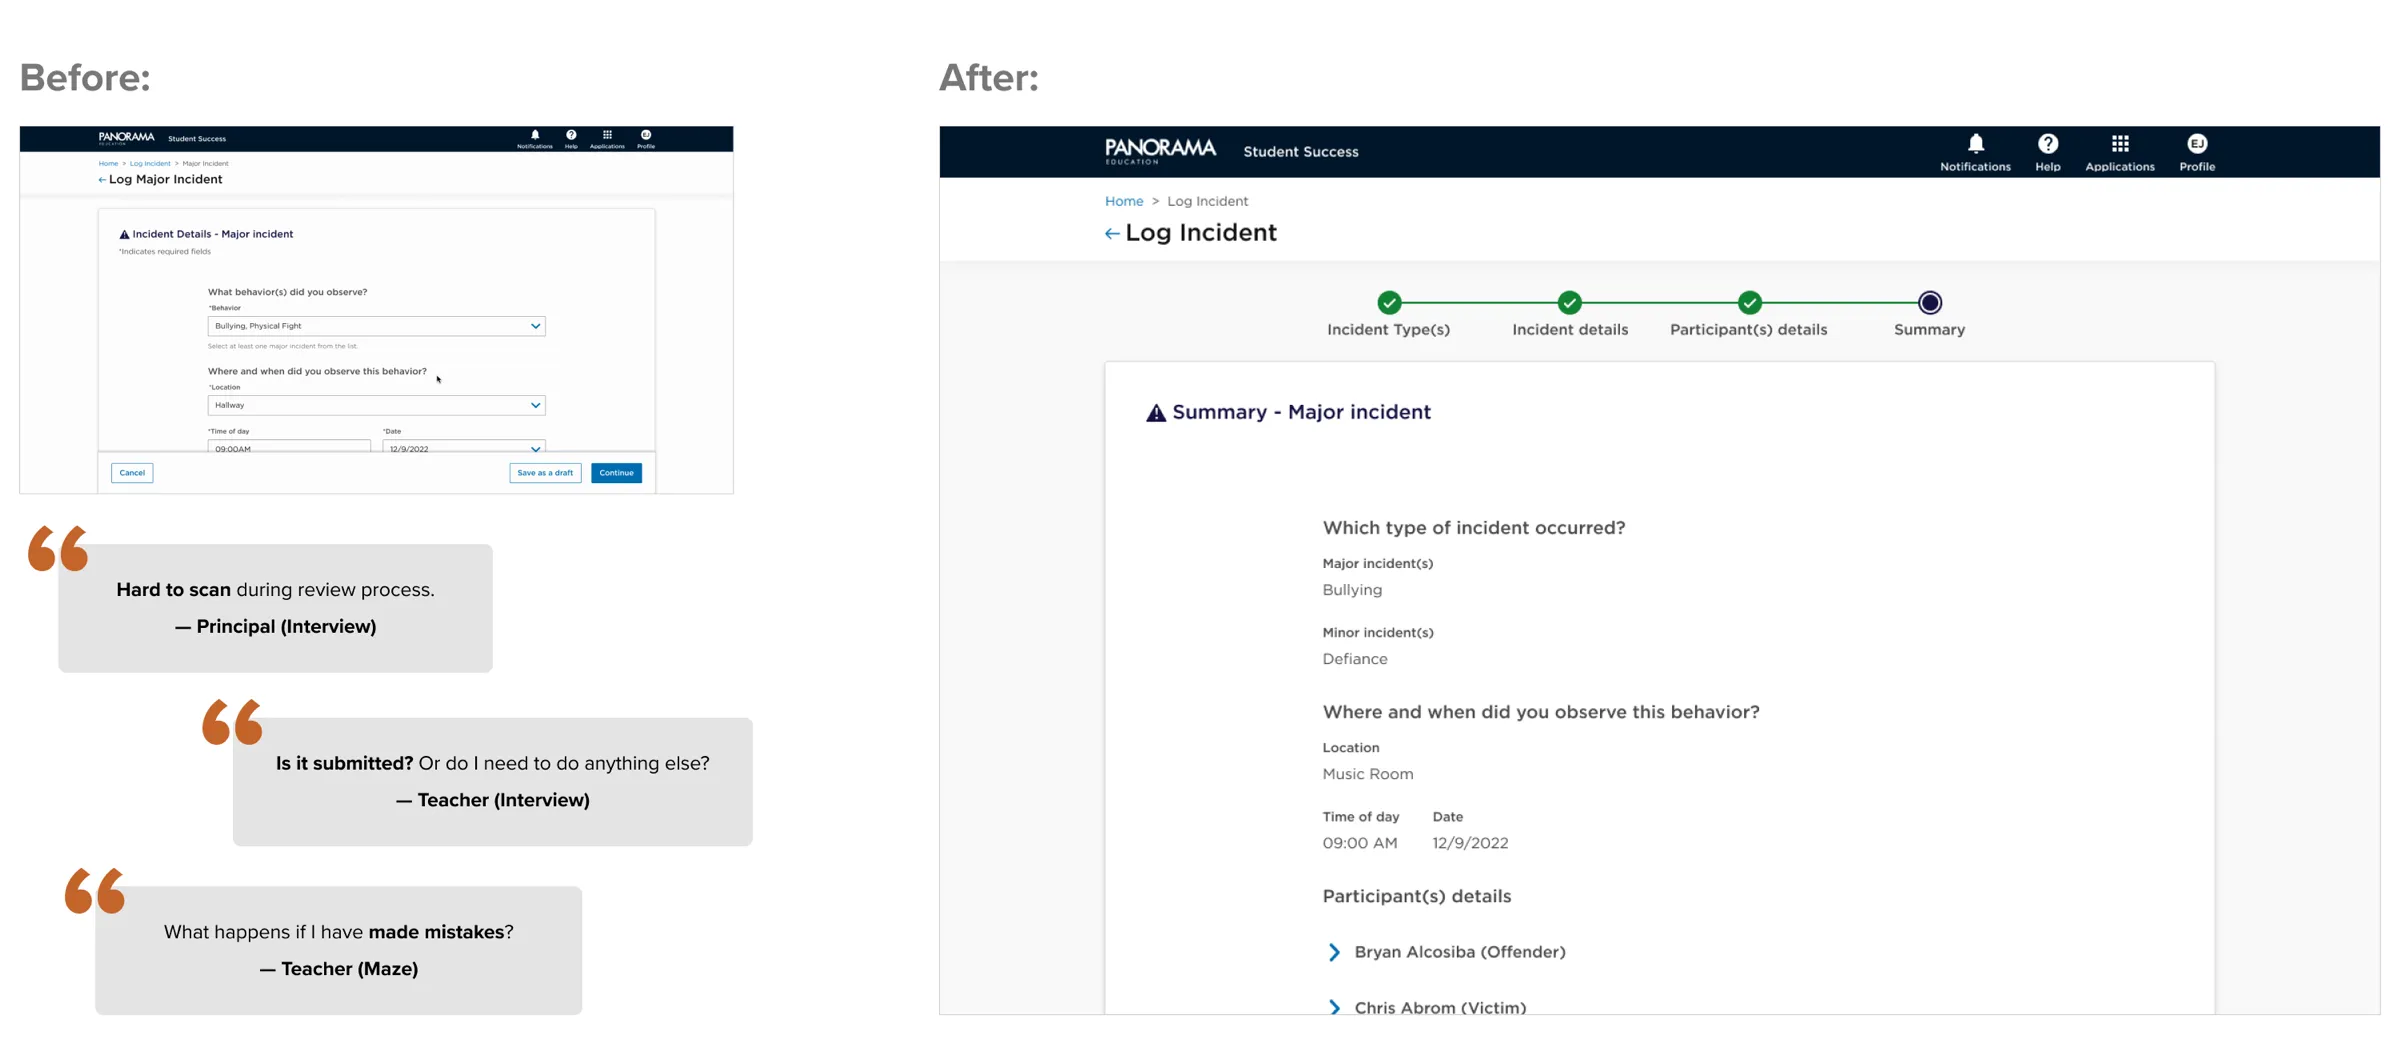Open the Location dropdown showing Hallway
Image resolution: width=2400 pixels, height=1060 pixels.
pos(376,405)
